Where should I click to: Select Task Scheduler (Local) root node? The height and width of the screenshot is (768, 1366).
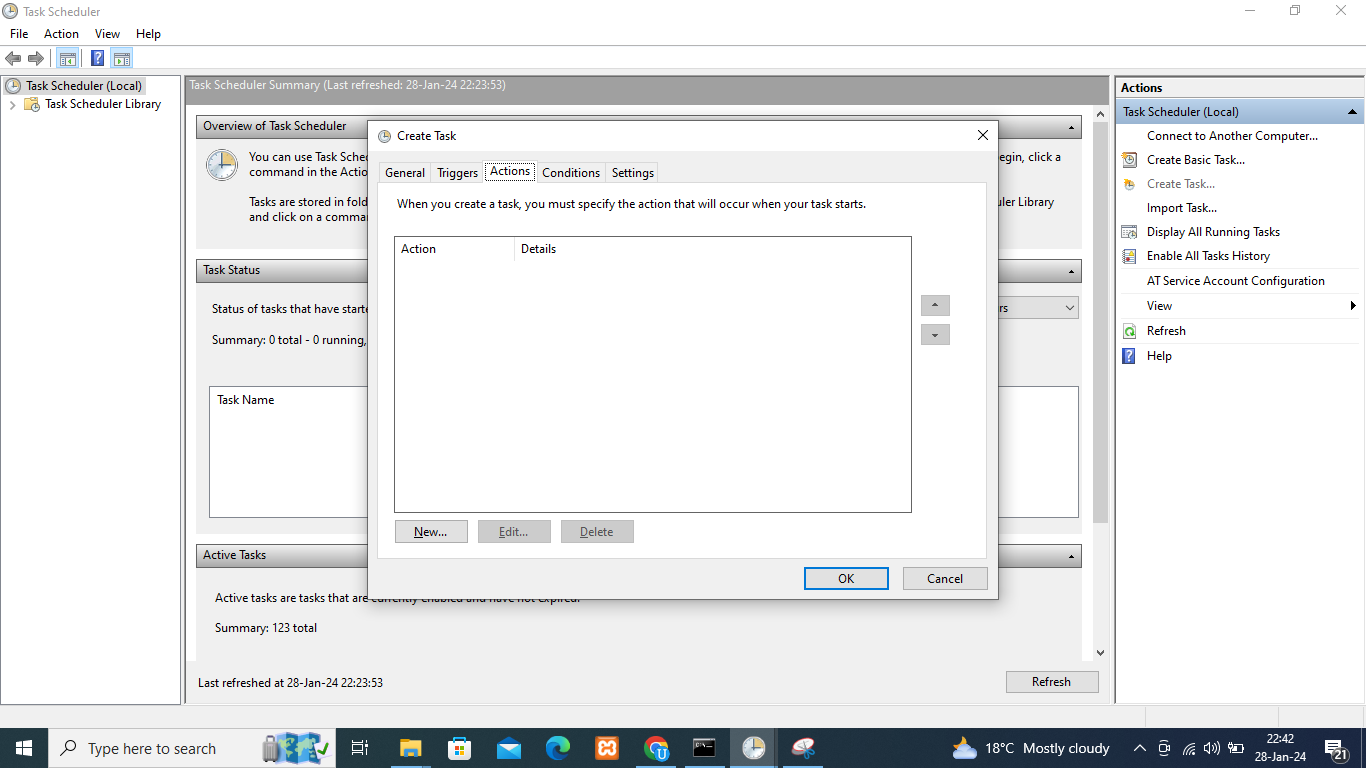pyautogui.click(x=83, y=86)
